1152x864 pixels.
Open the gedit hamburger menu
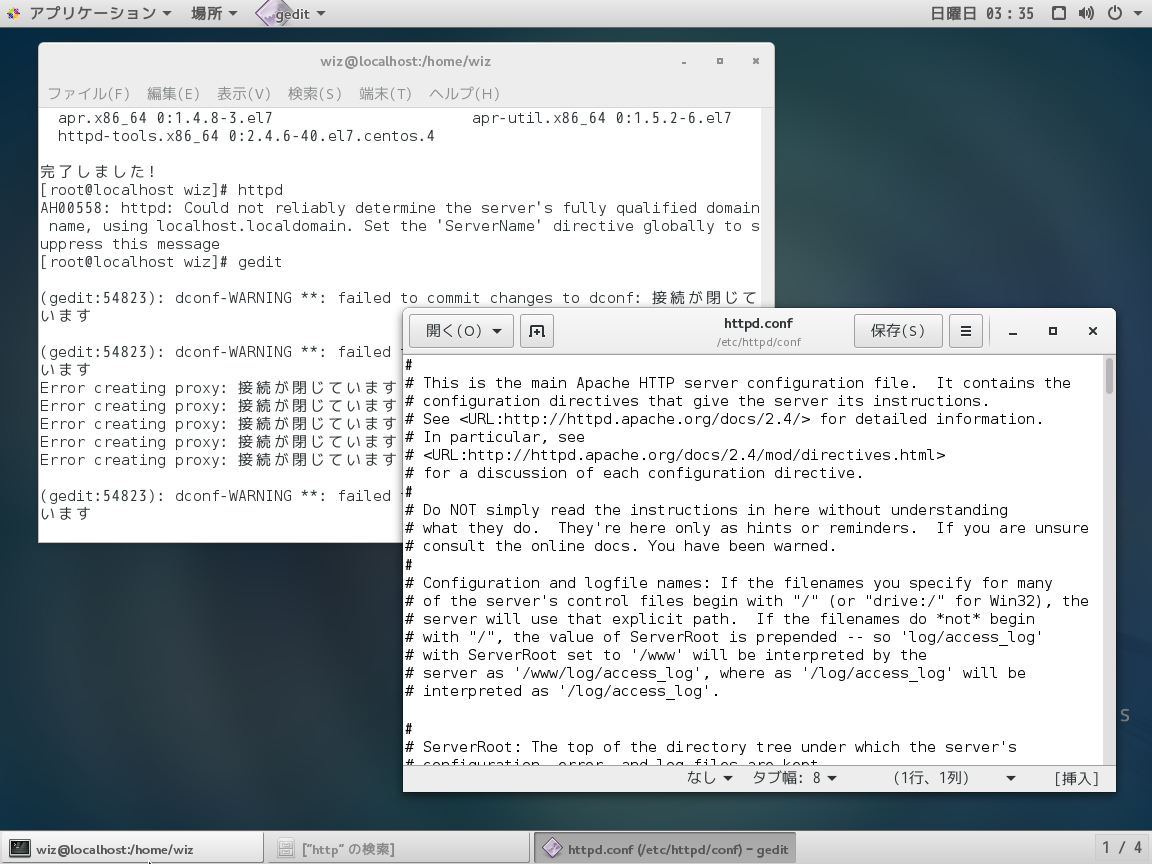coord(965,331)
